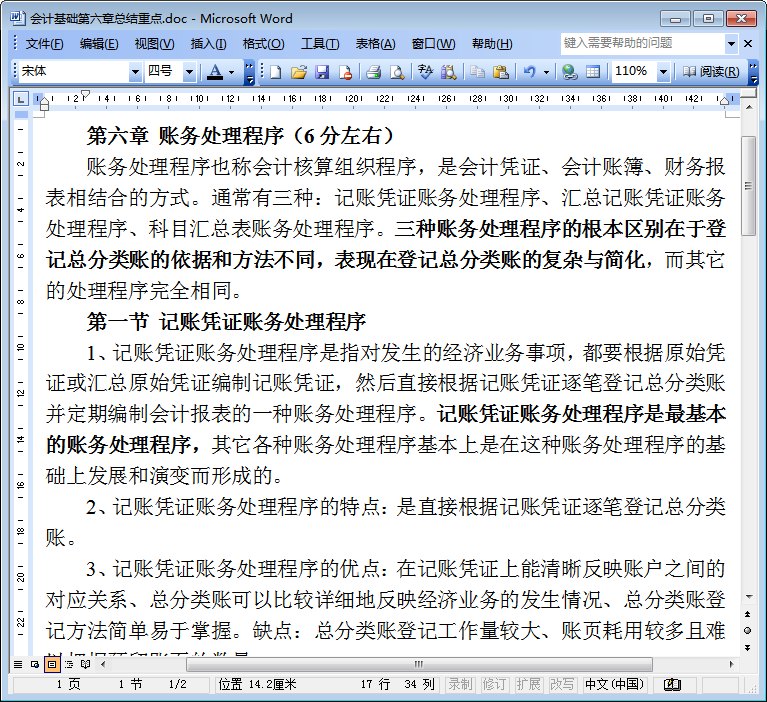Open the 文件(F) menu
The image size is (767, 702).
point(44,44)
